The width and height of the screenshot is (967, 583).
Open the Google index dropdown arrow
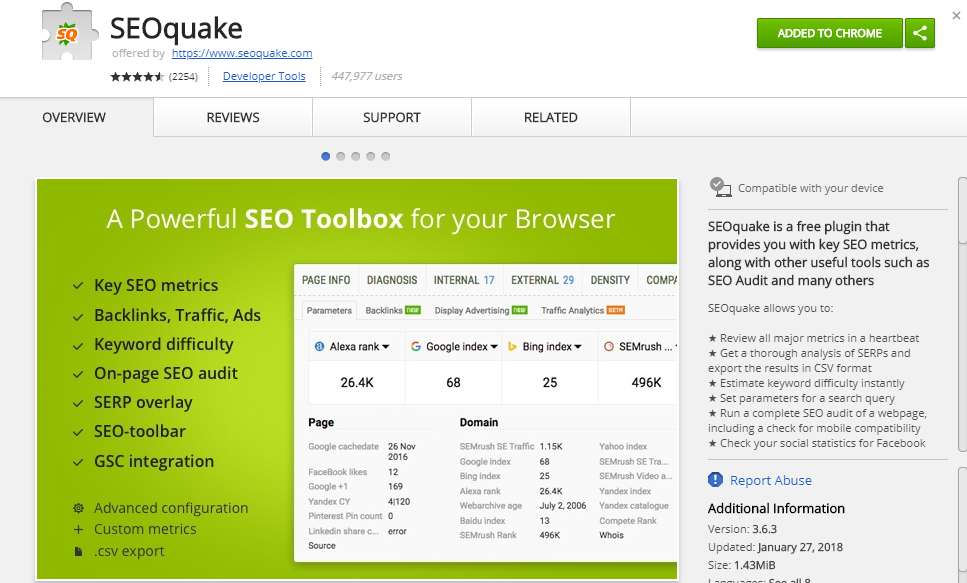coord(494,347)
